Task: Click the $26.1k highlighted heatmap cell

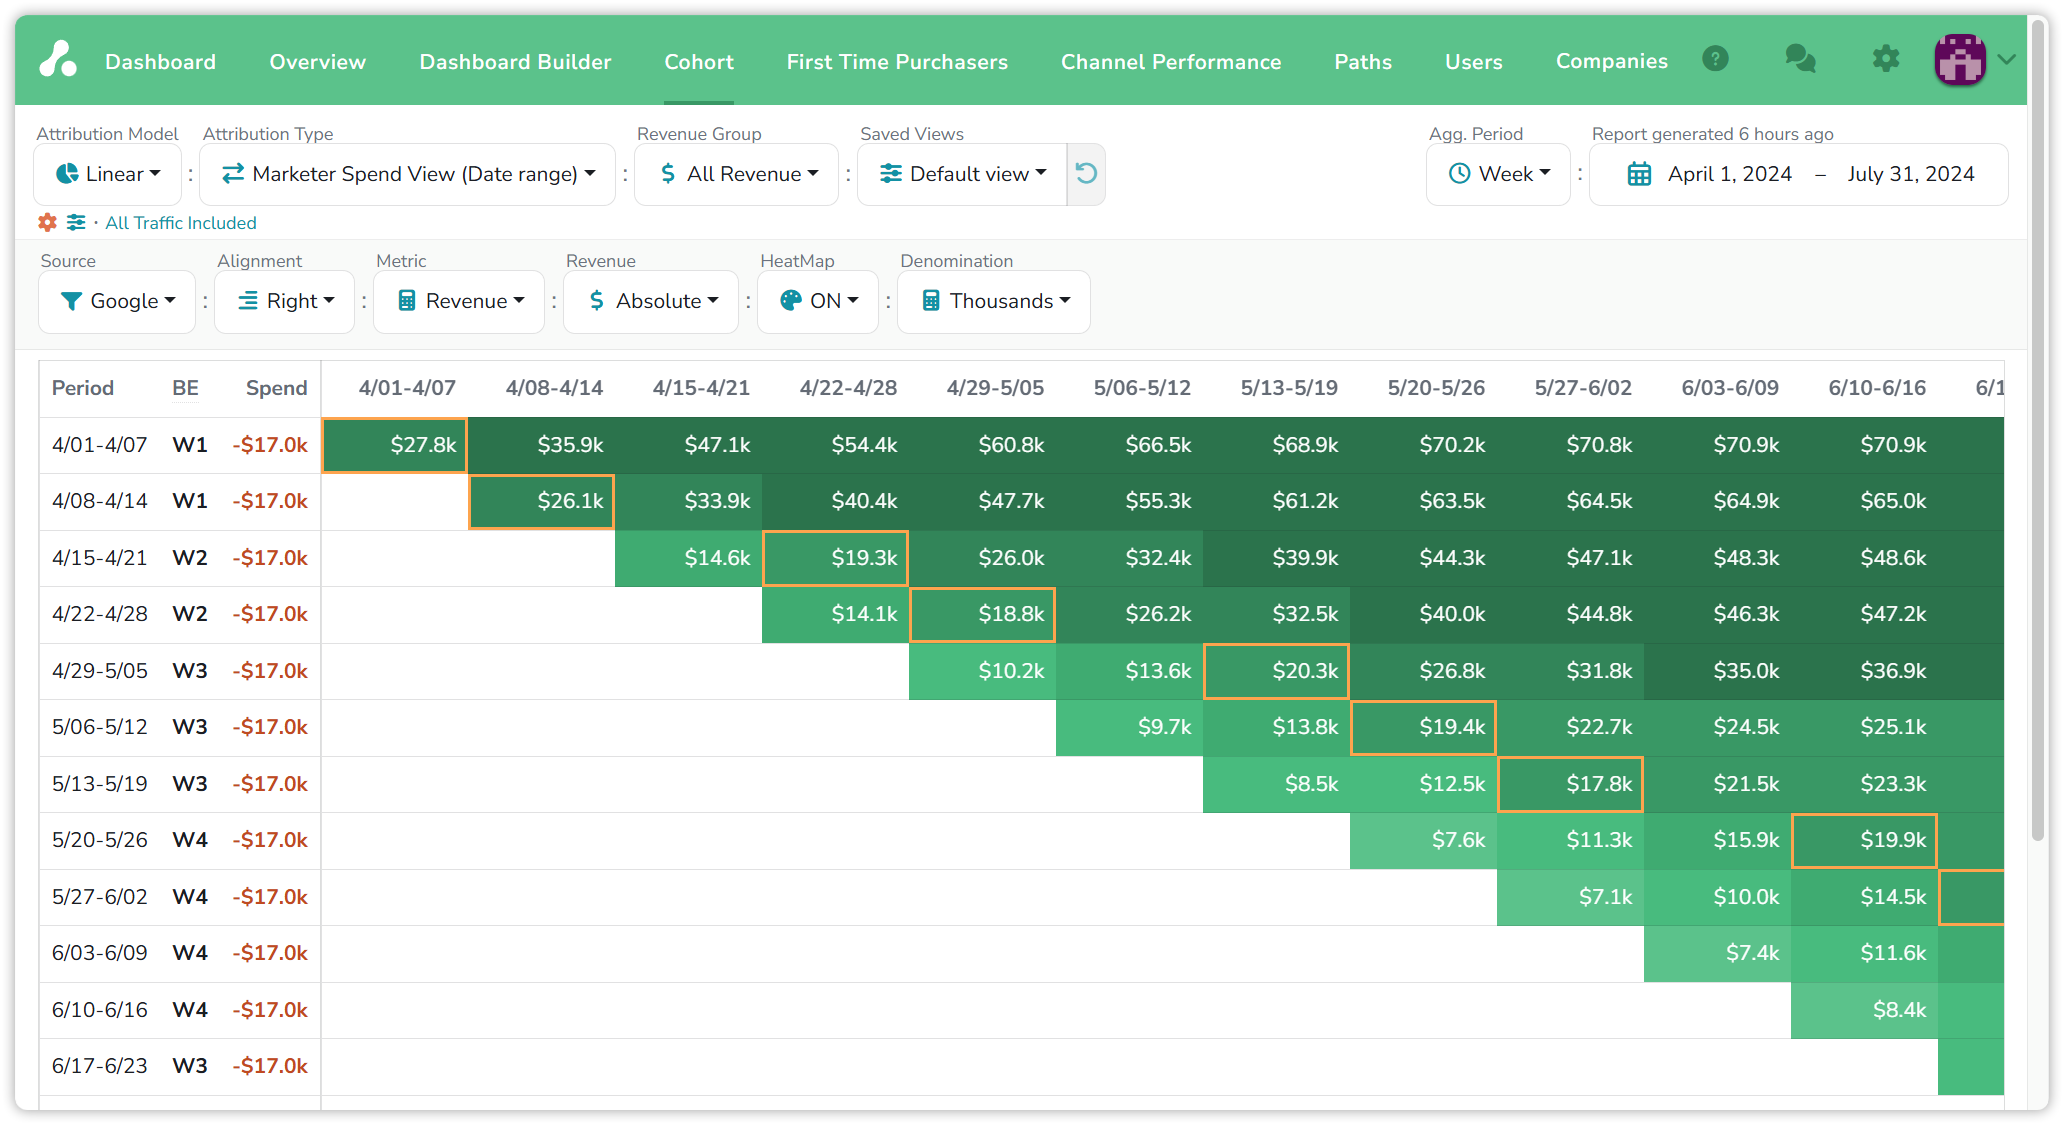Action: click(542, 501)
